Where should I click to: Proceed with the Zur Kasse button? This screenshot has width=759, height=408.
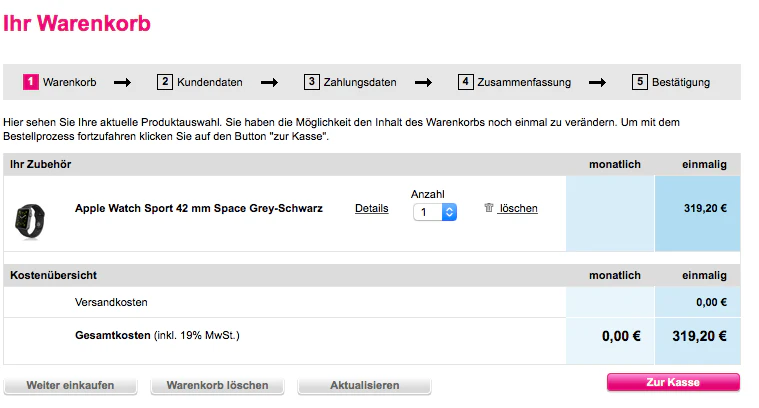tap(673, 382)
